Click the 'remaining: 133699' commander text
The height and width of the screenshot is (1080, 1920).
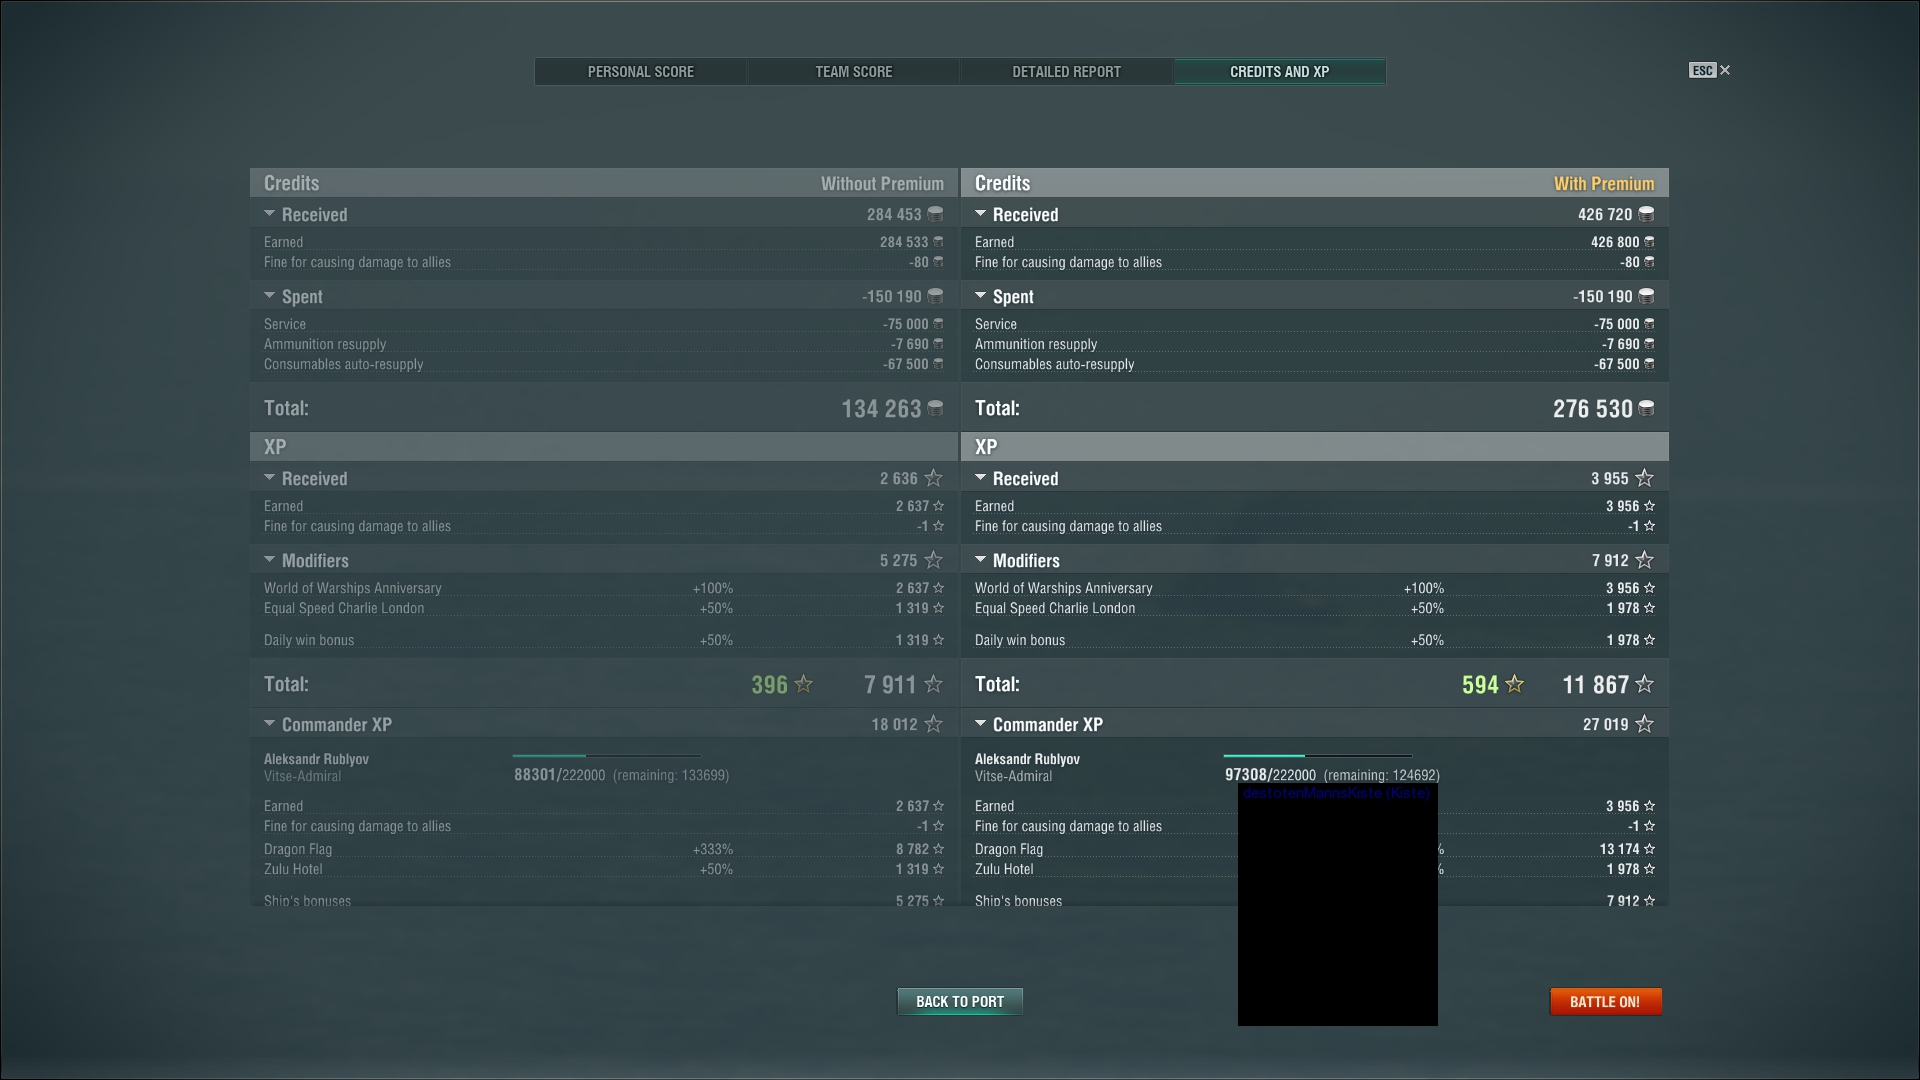coord(671,775)
